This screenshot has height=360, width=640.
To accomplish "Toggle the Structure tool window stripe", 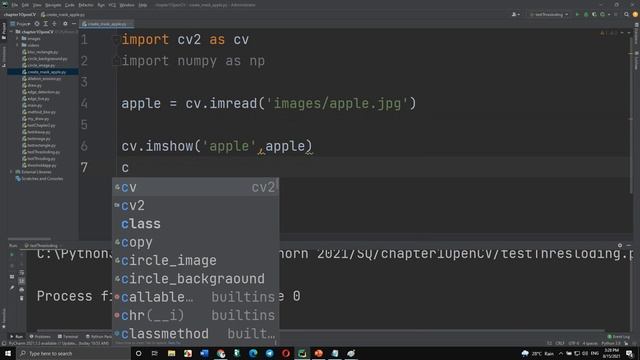I will point(4,56).
